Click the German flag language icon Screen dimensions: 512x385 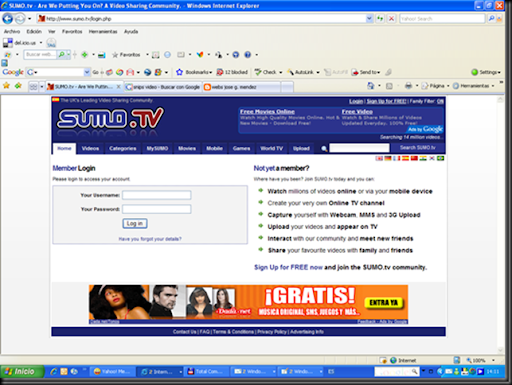coord(388,158)
